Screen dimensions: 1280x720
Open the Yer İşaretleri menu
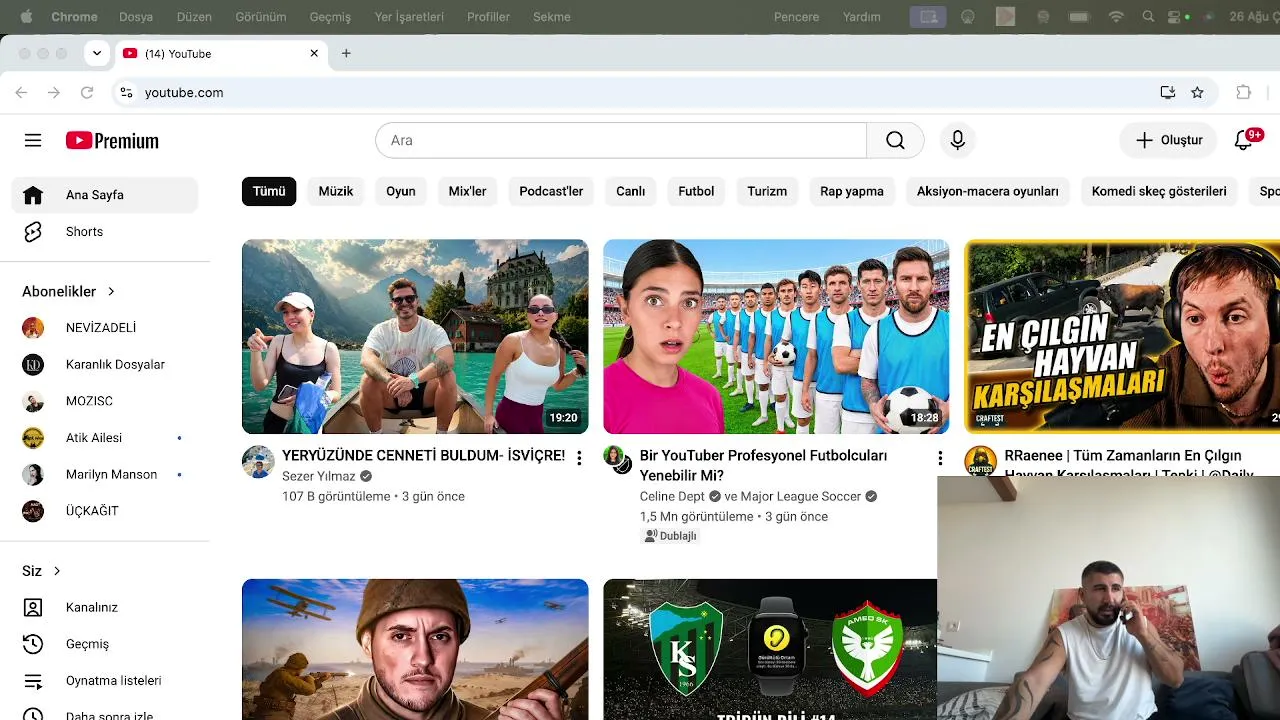(x=409, y=17)
